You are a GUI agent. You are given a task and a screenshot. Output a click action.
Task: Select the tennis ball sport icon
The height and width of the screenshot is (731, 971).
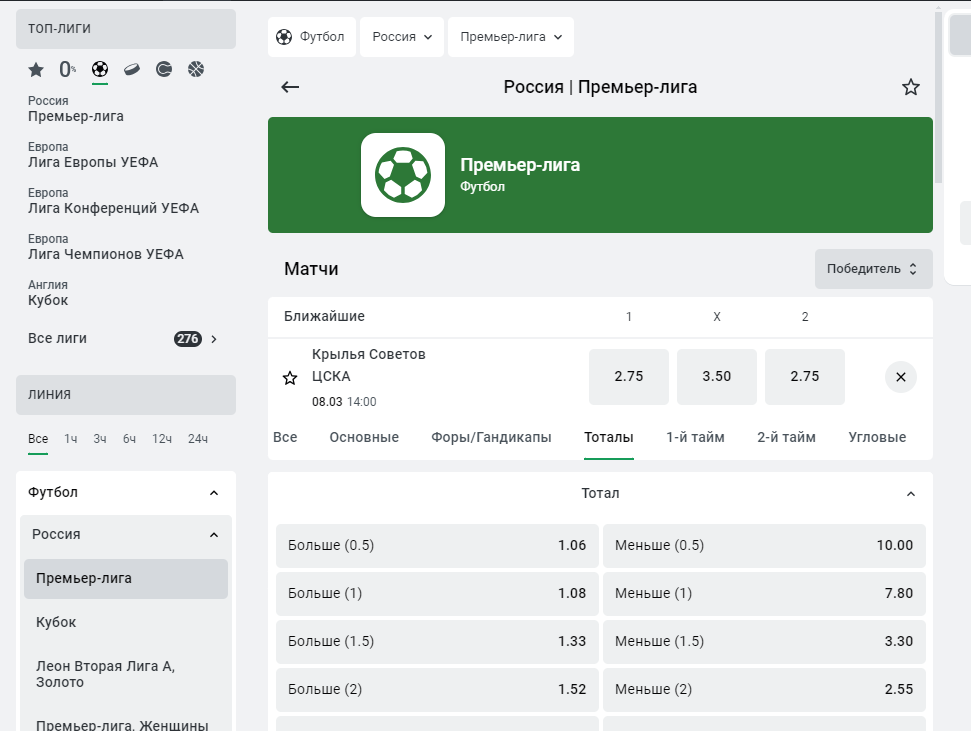tap(164, 69)
